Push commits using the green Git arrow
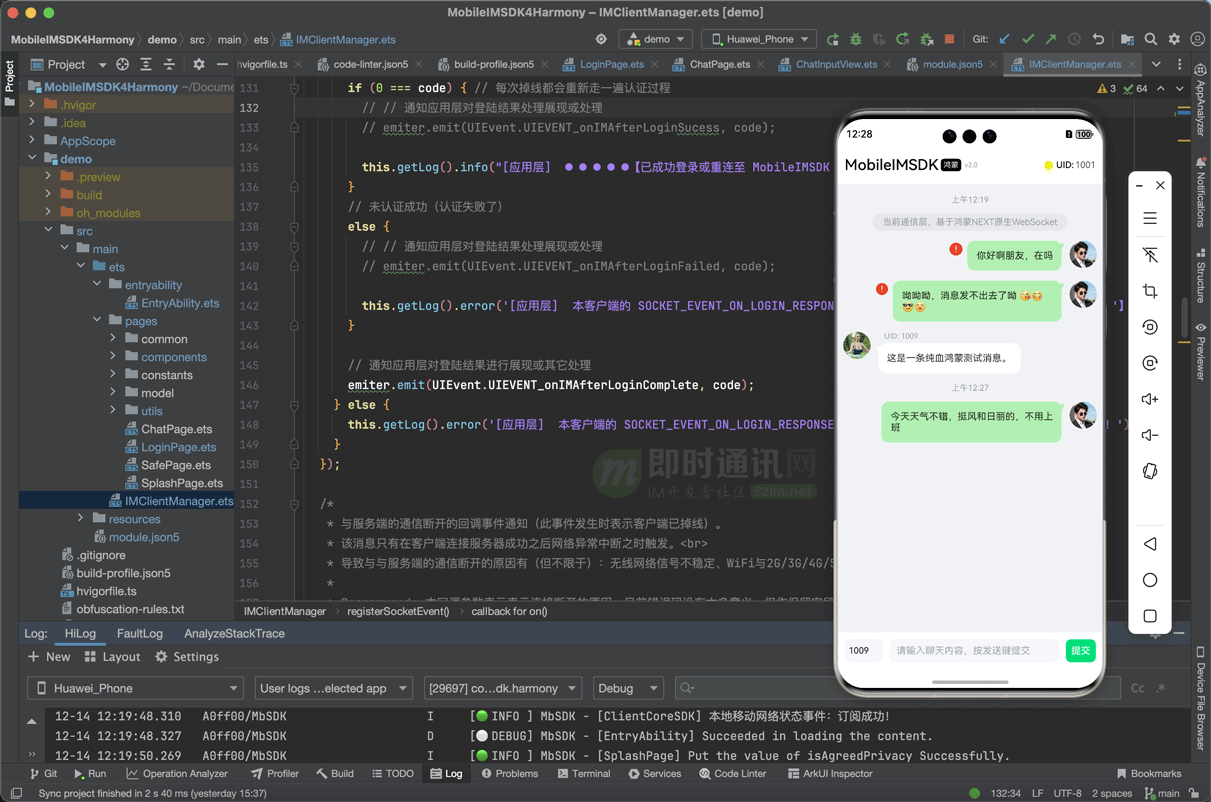 pos(1050,38)
